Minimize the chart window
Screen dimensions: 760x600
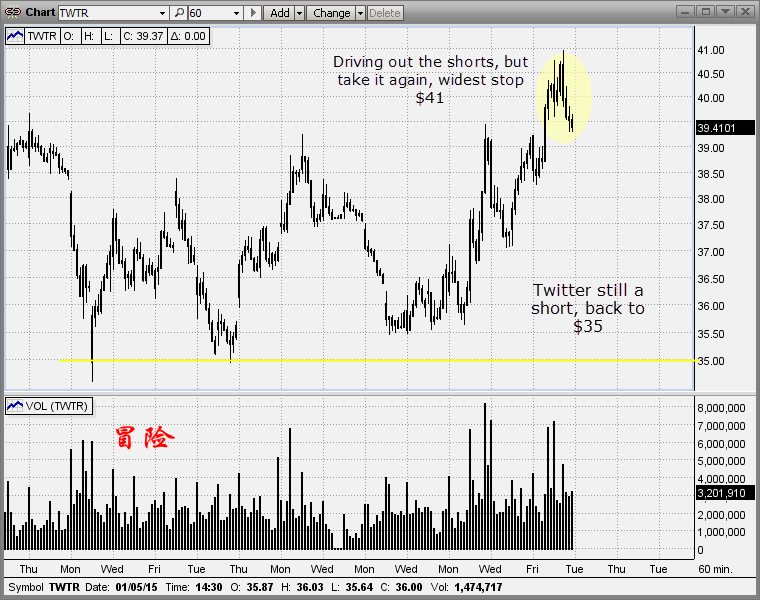[684, 12]
